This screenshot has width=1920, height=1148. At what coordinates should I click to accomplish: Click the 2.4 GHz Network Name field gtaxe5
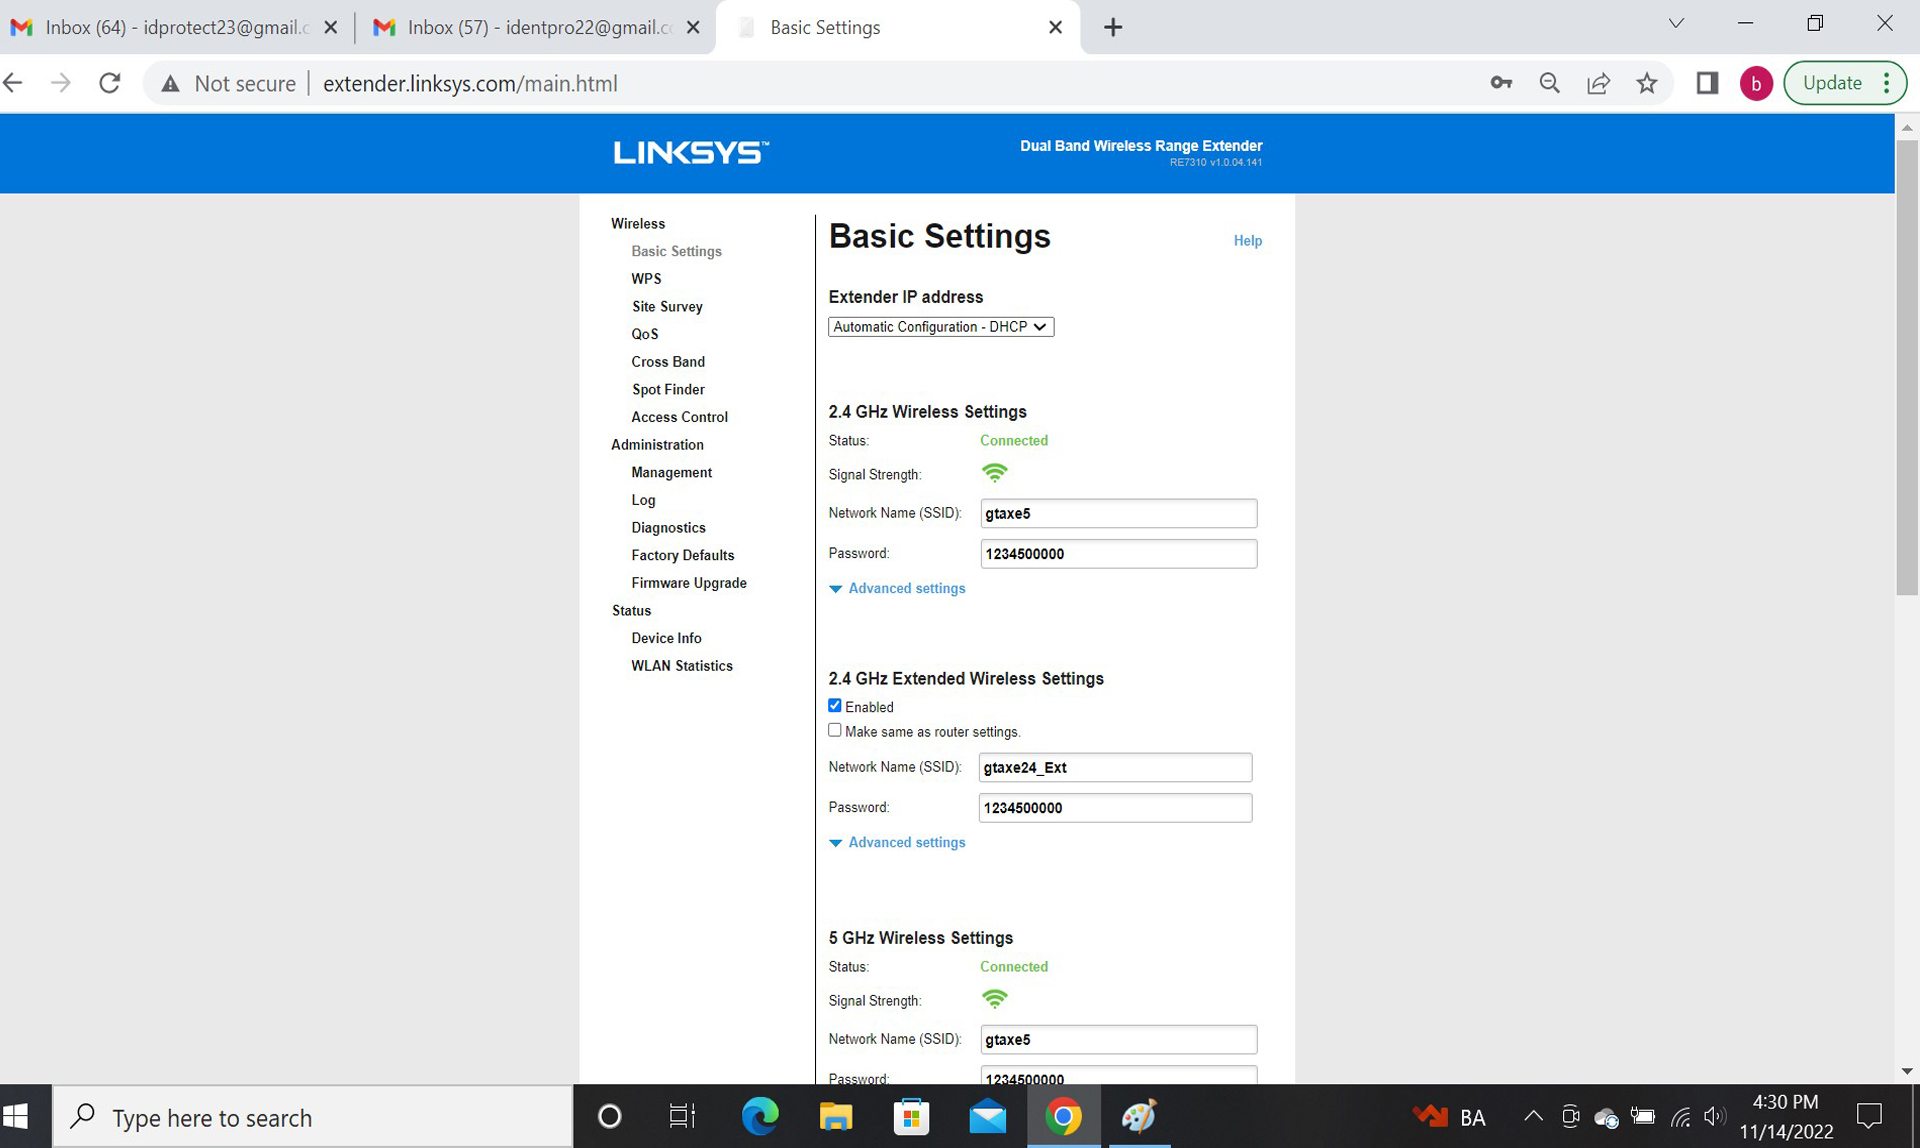1118,513
